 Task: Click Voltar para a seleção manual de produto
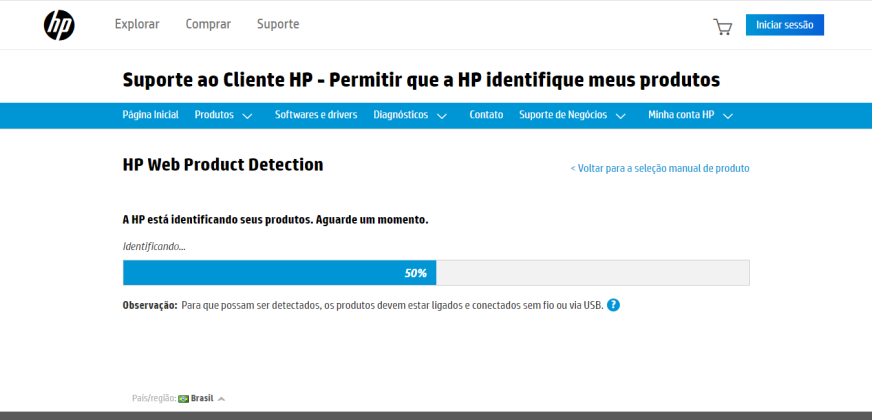tap(660, 168)
